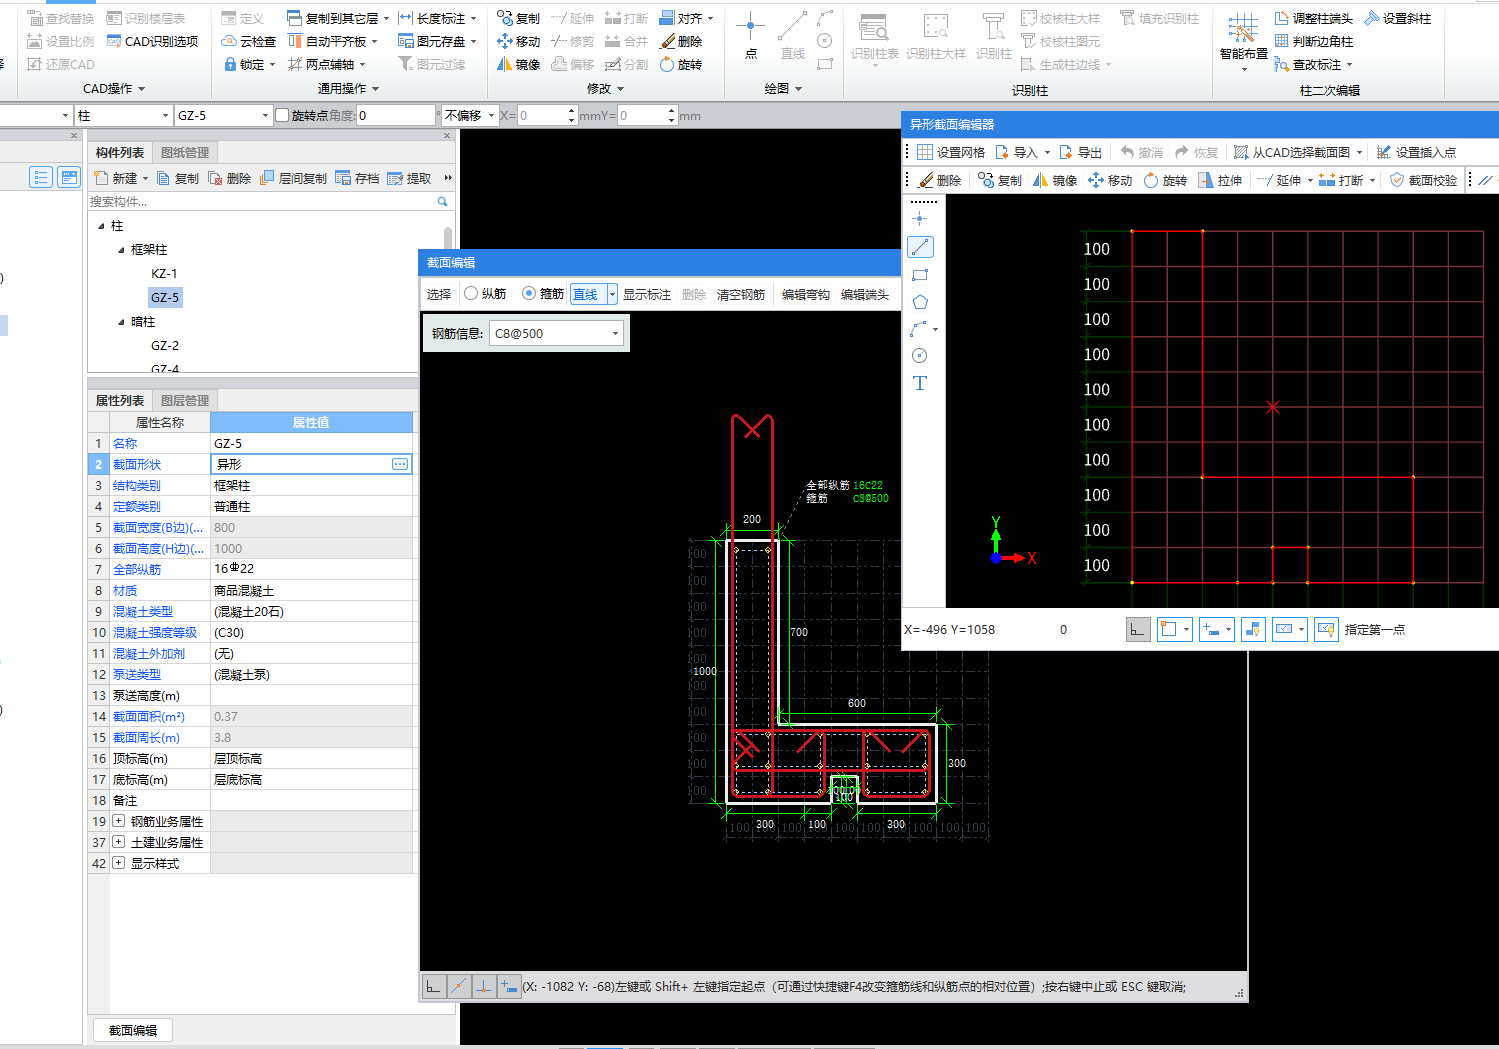Click 清空钢筋 clear rebar button
1499x1049 pixels.
(741, 294)
